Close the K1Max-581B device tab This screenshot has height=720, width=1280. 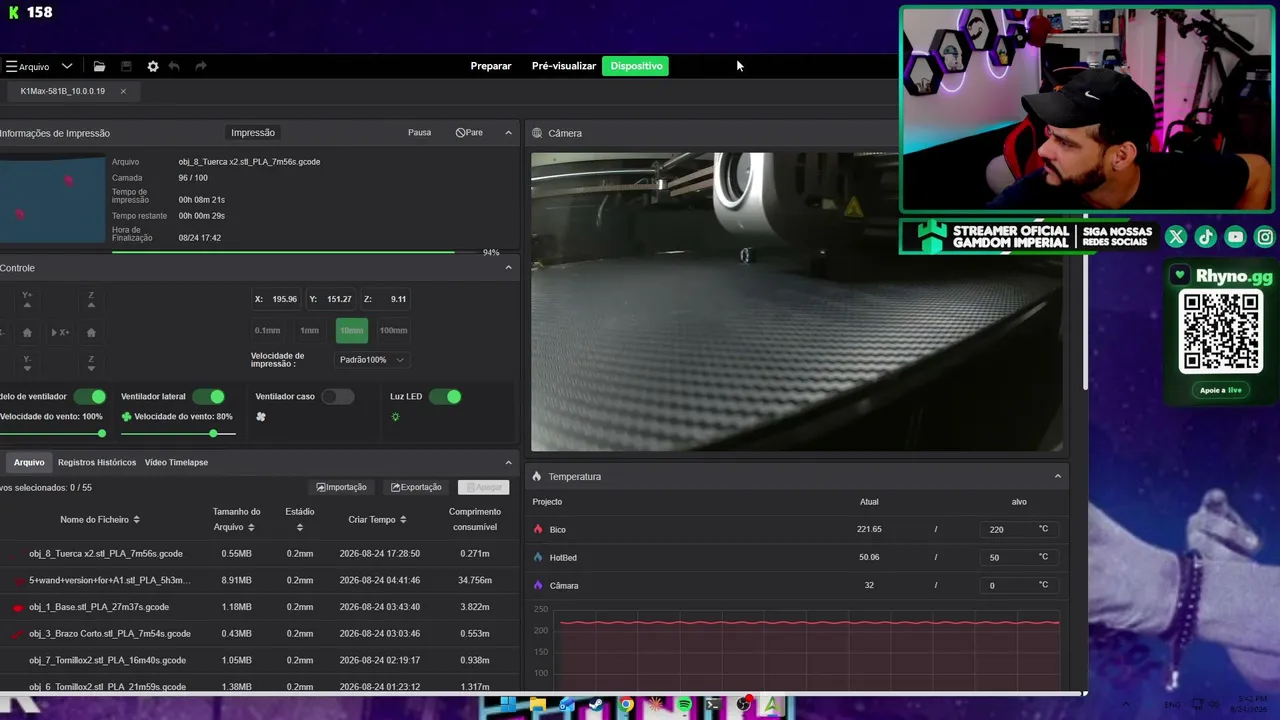123,91
